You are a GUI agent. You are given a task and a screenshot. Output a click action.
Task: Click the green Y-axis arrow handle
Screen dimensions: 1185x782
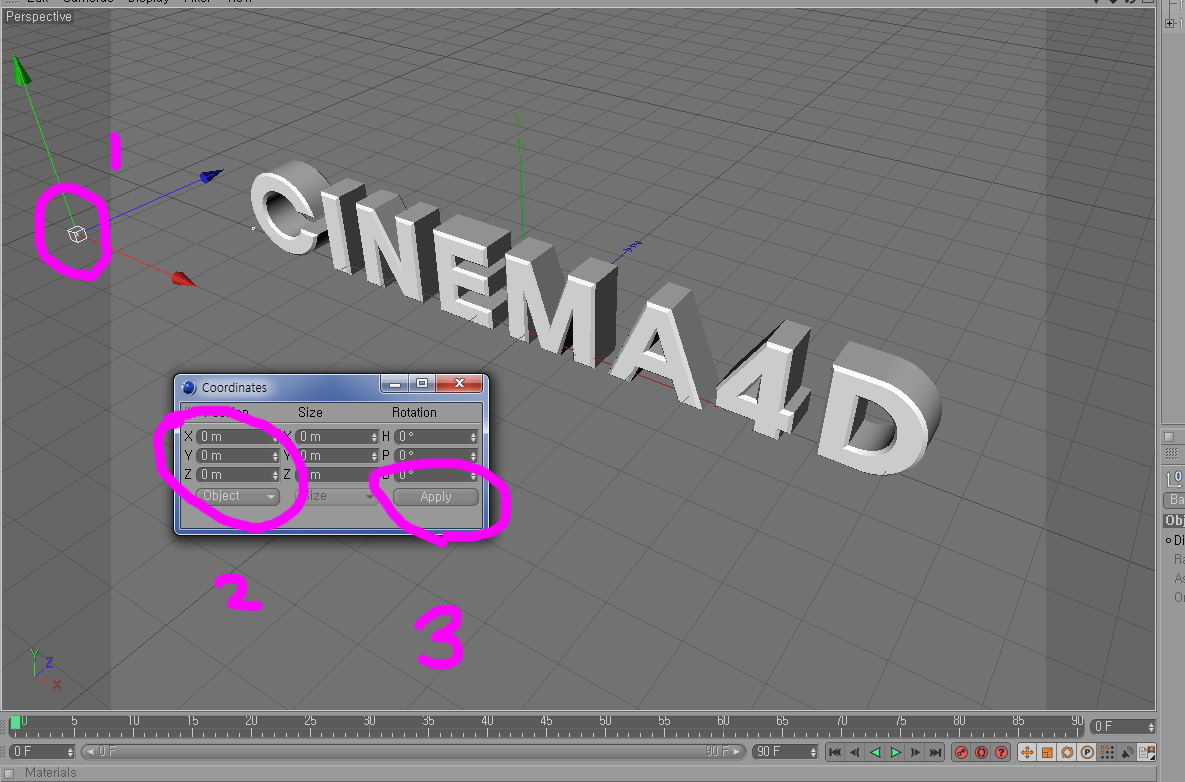tap(20, 69)
